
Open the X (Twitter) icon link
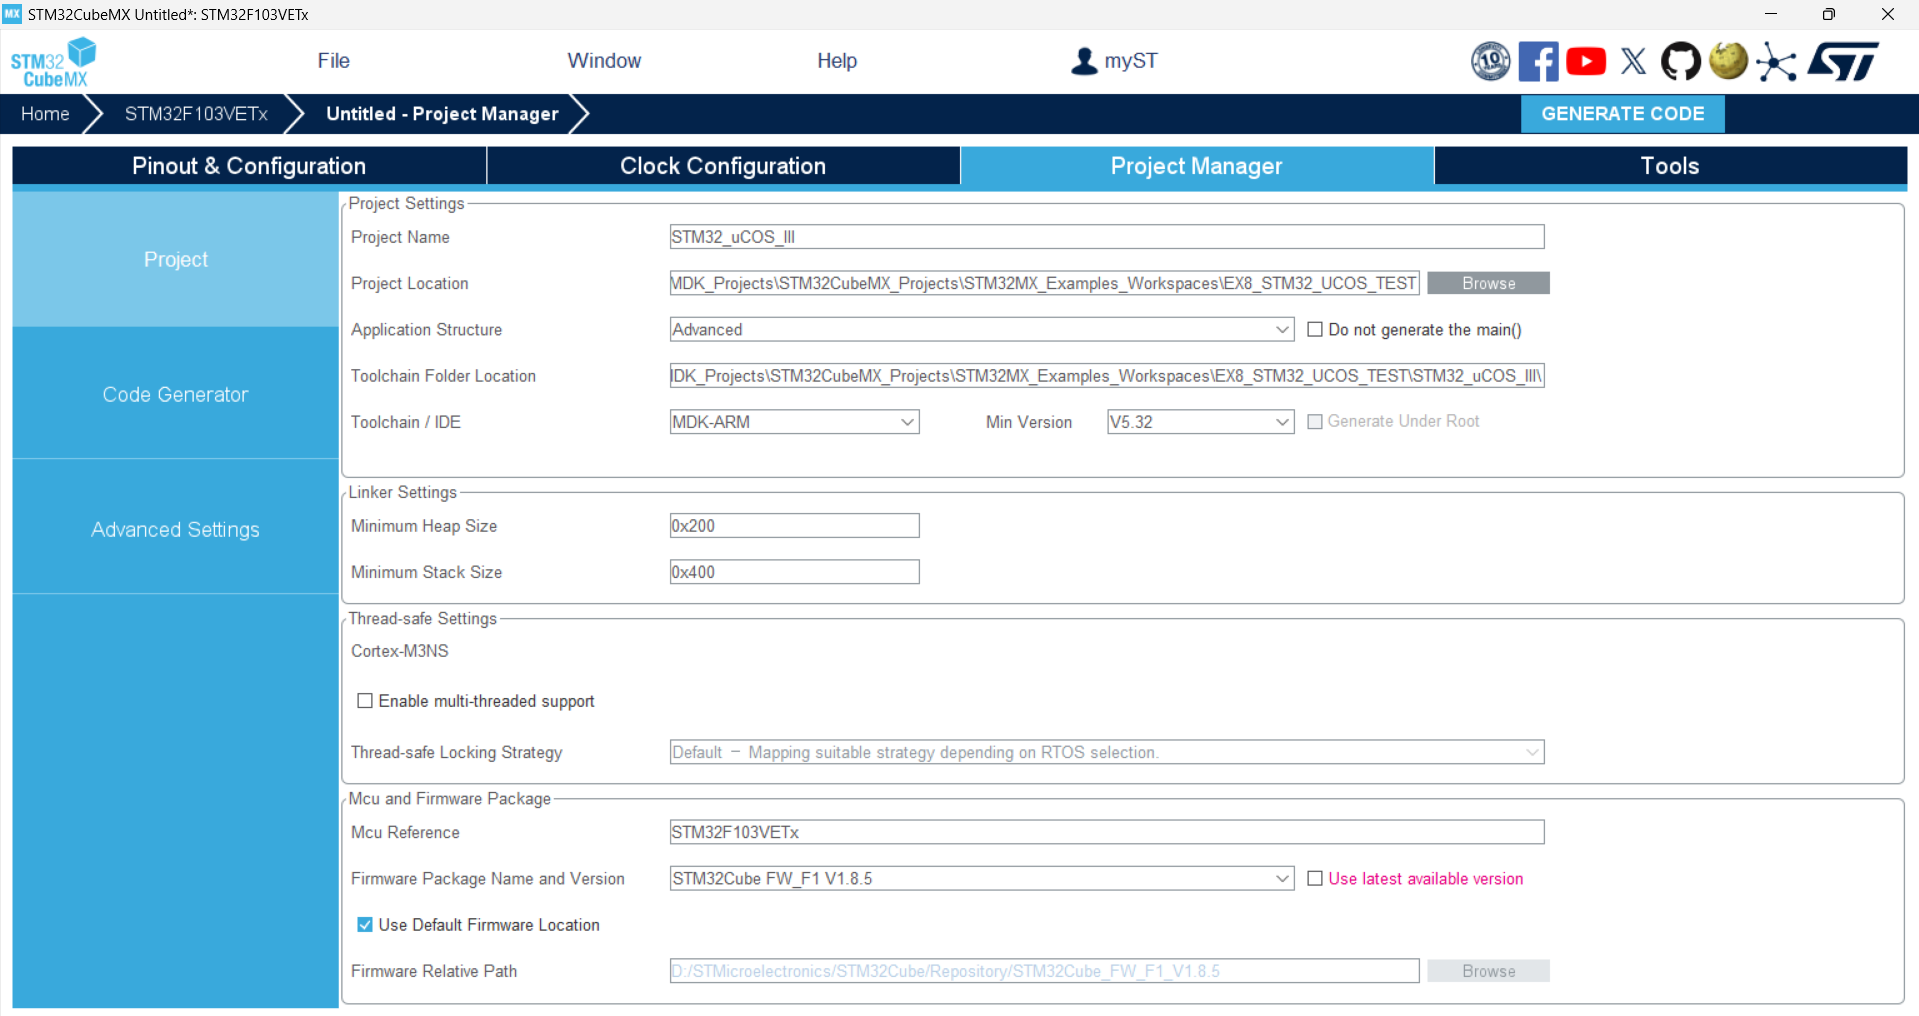click(x=1633, y=61)
